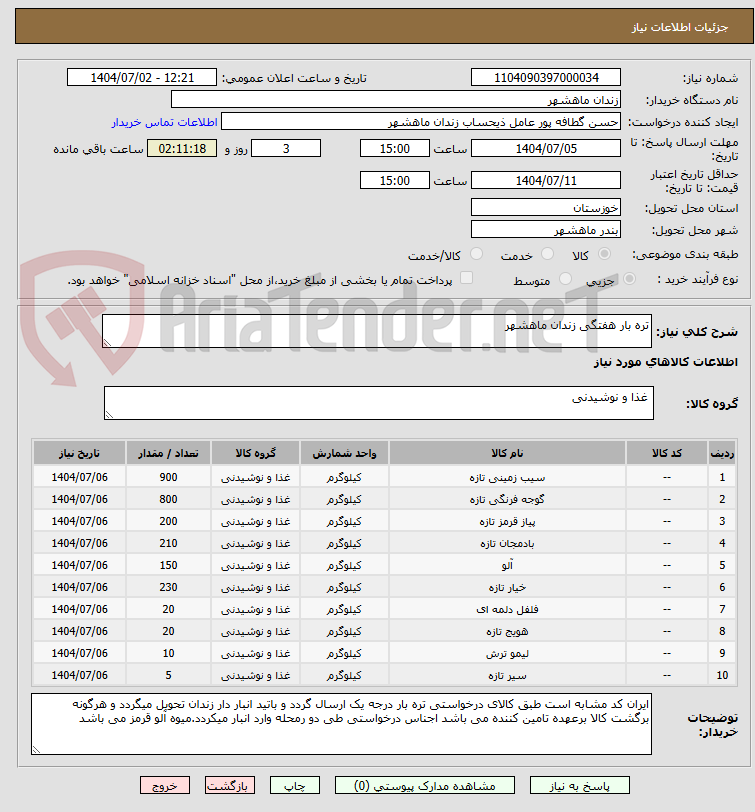The image size is (755, 812).
Task: Click the شهر محل تحویل field بندر ماهشهر
Action: coord(546,229)
